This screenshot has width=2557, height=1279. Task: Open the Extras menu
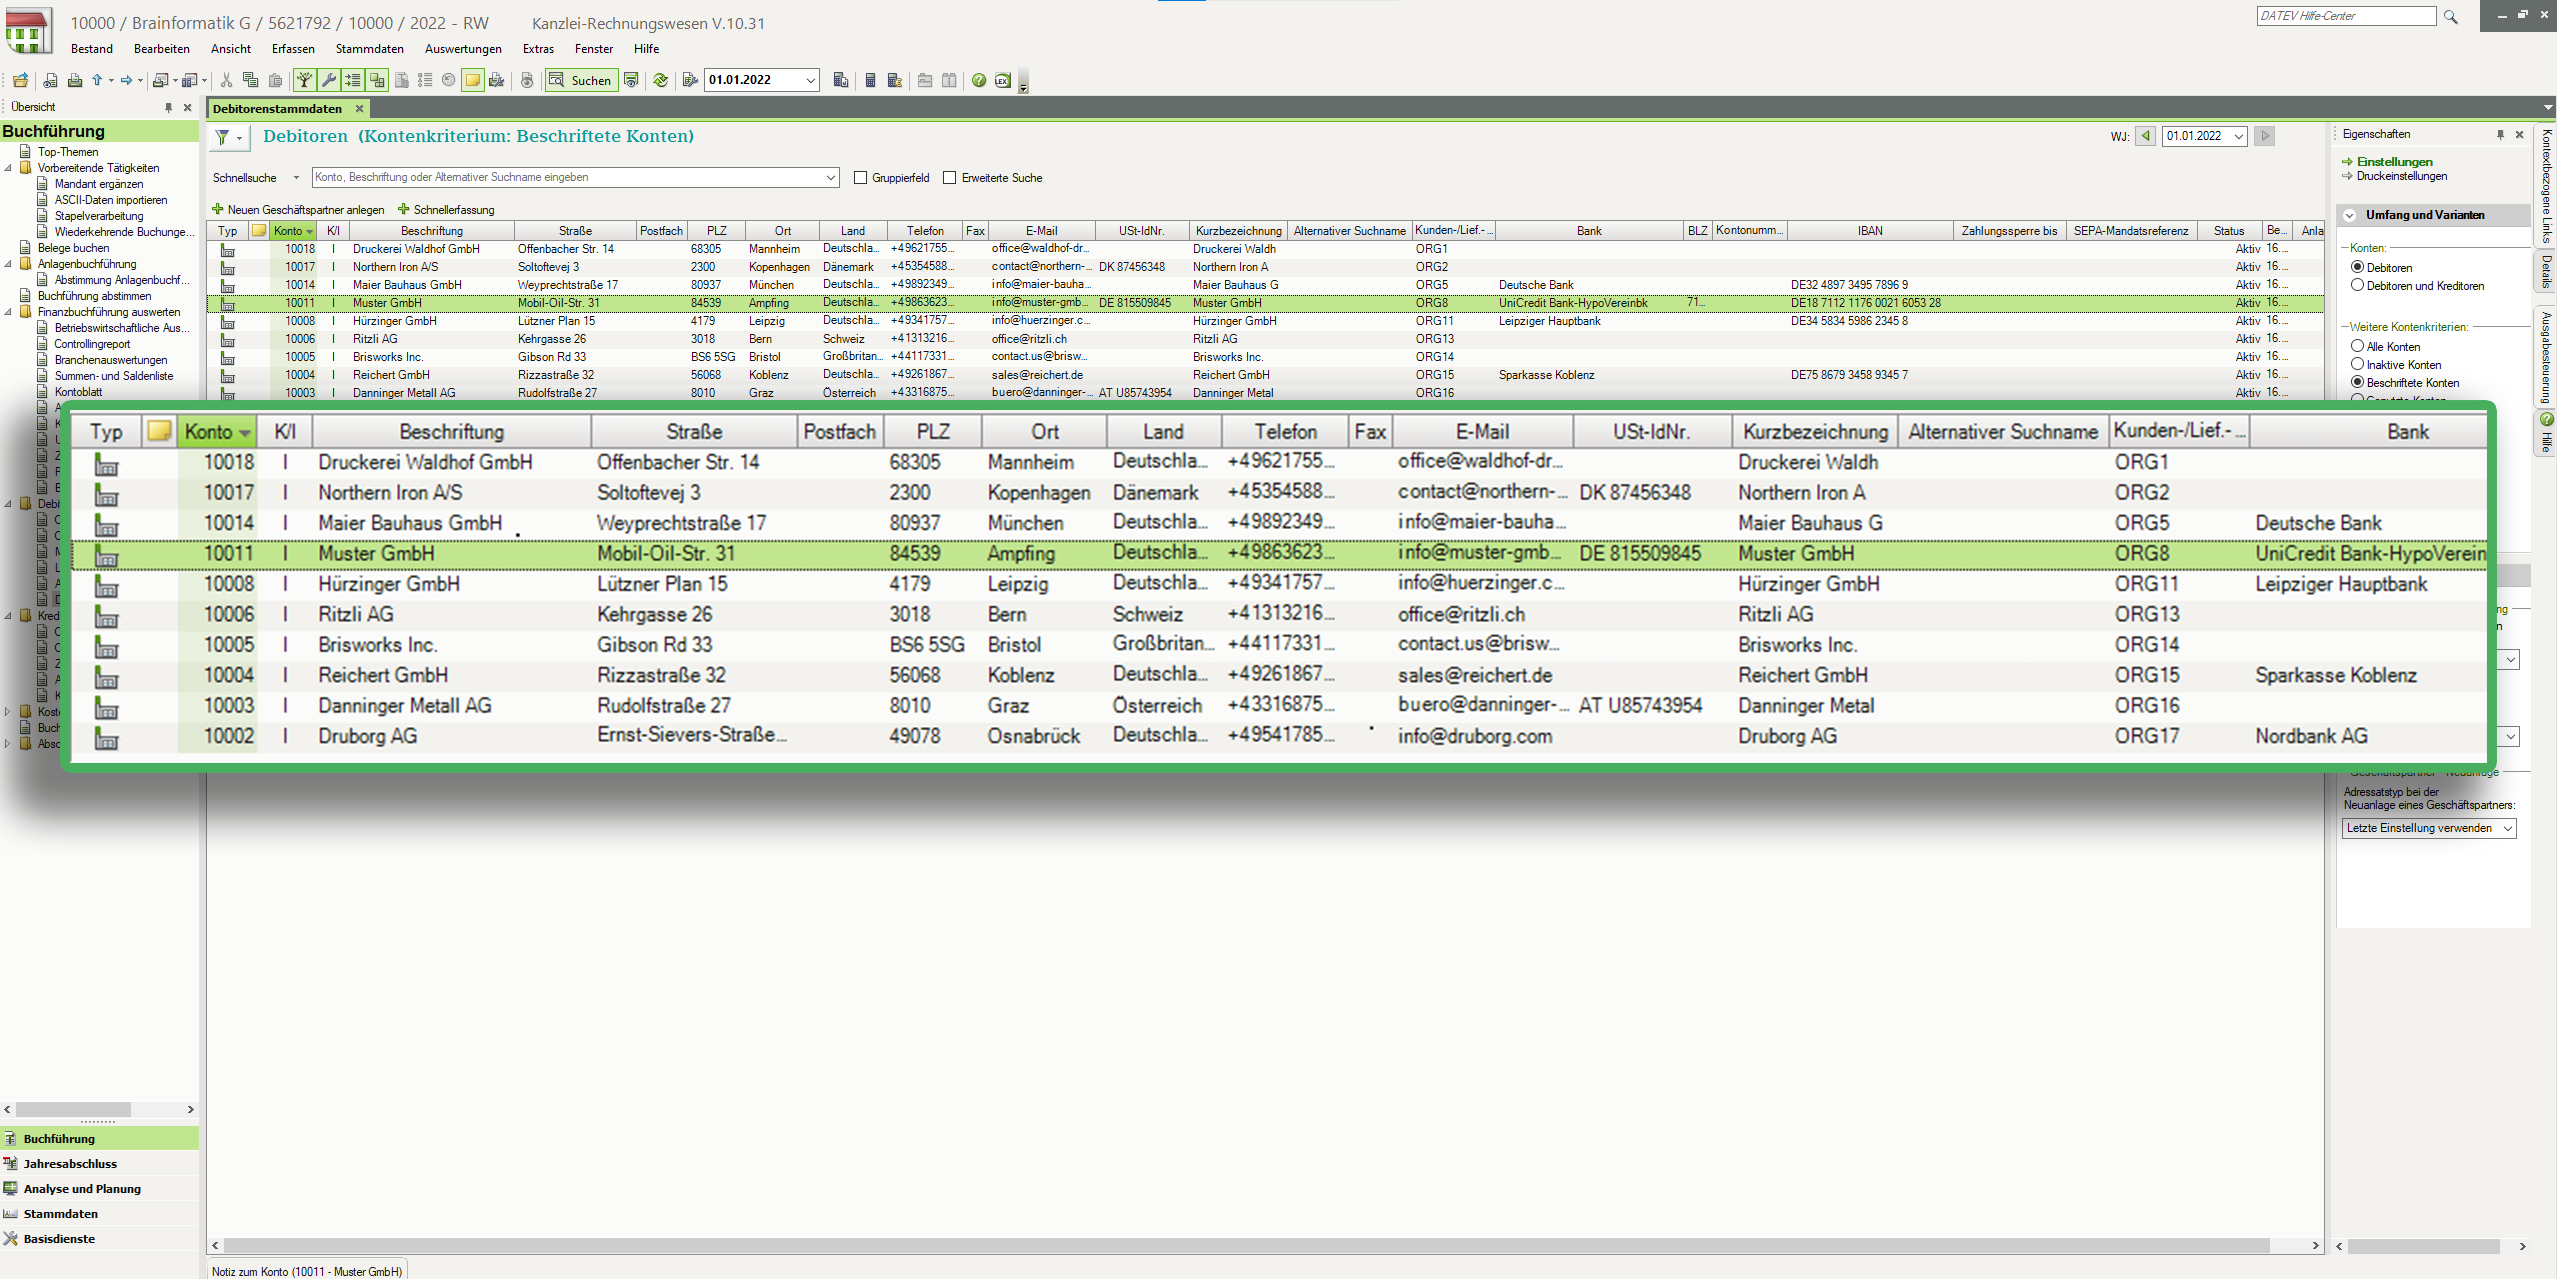point(538,49)
